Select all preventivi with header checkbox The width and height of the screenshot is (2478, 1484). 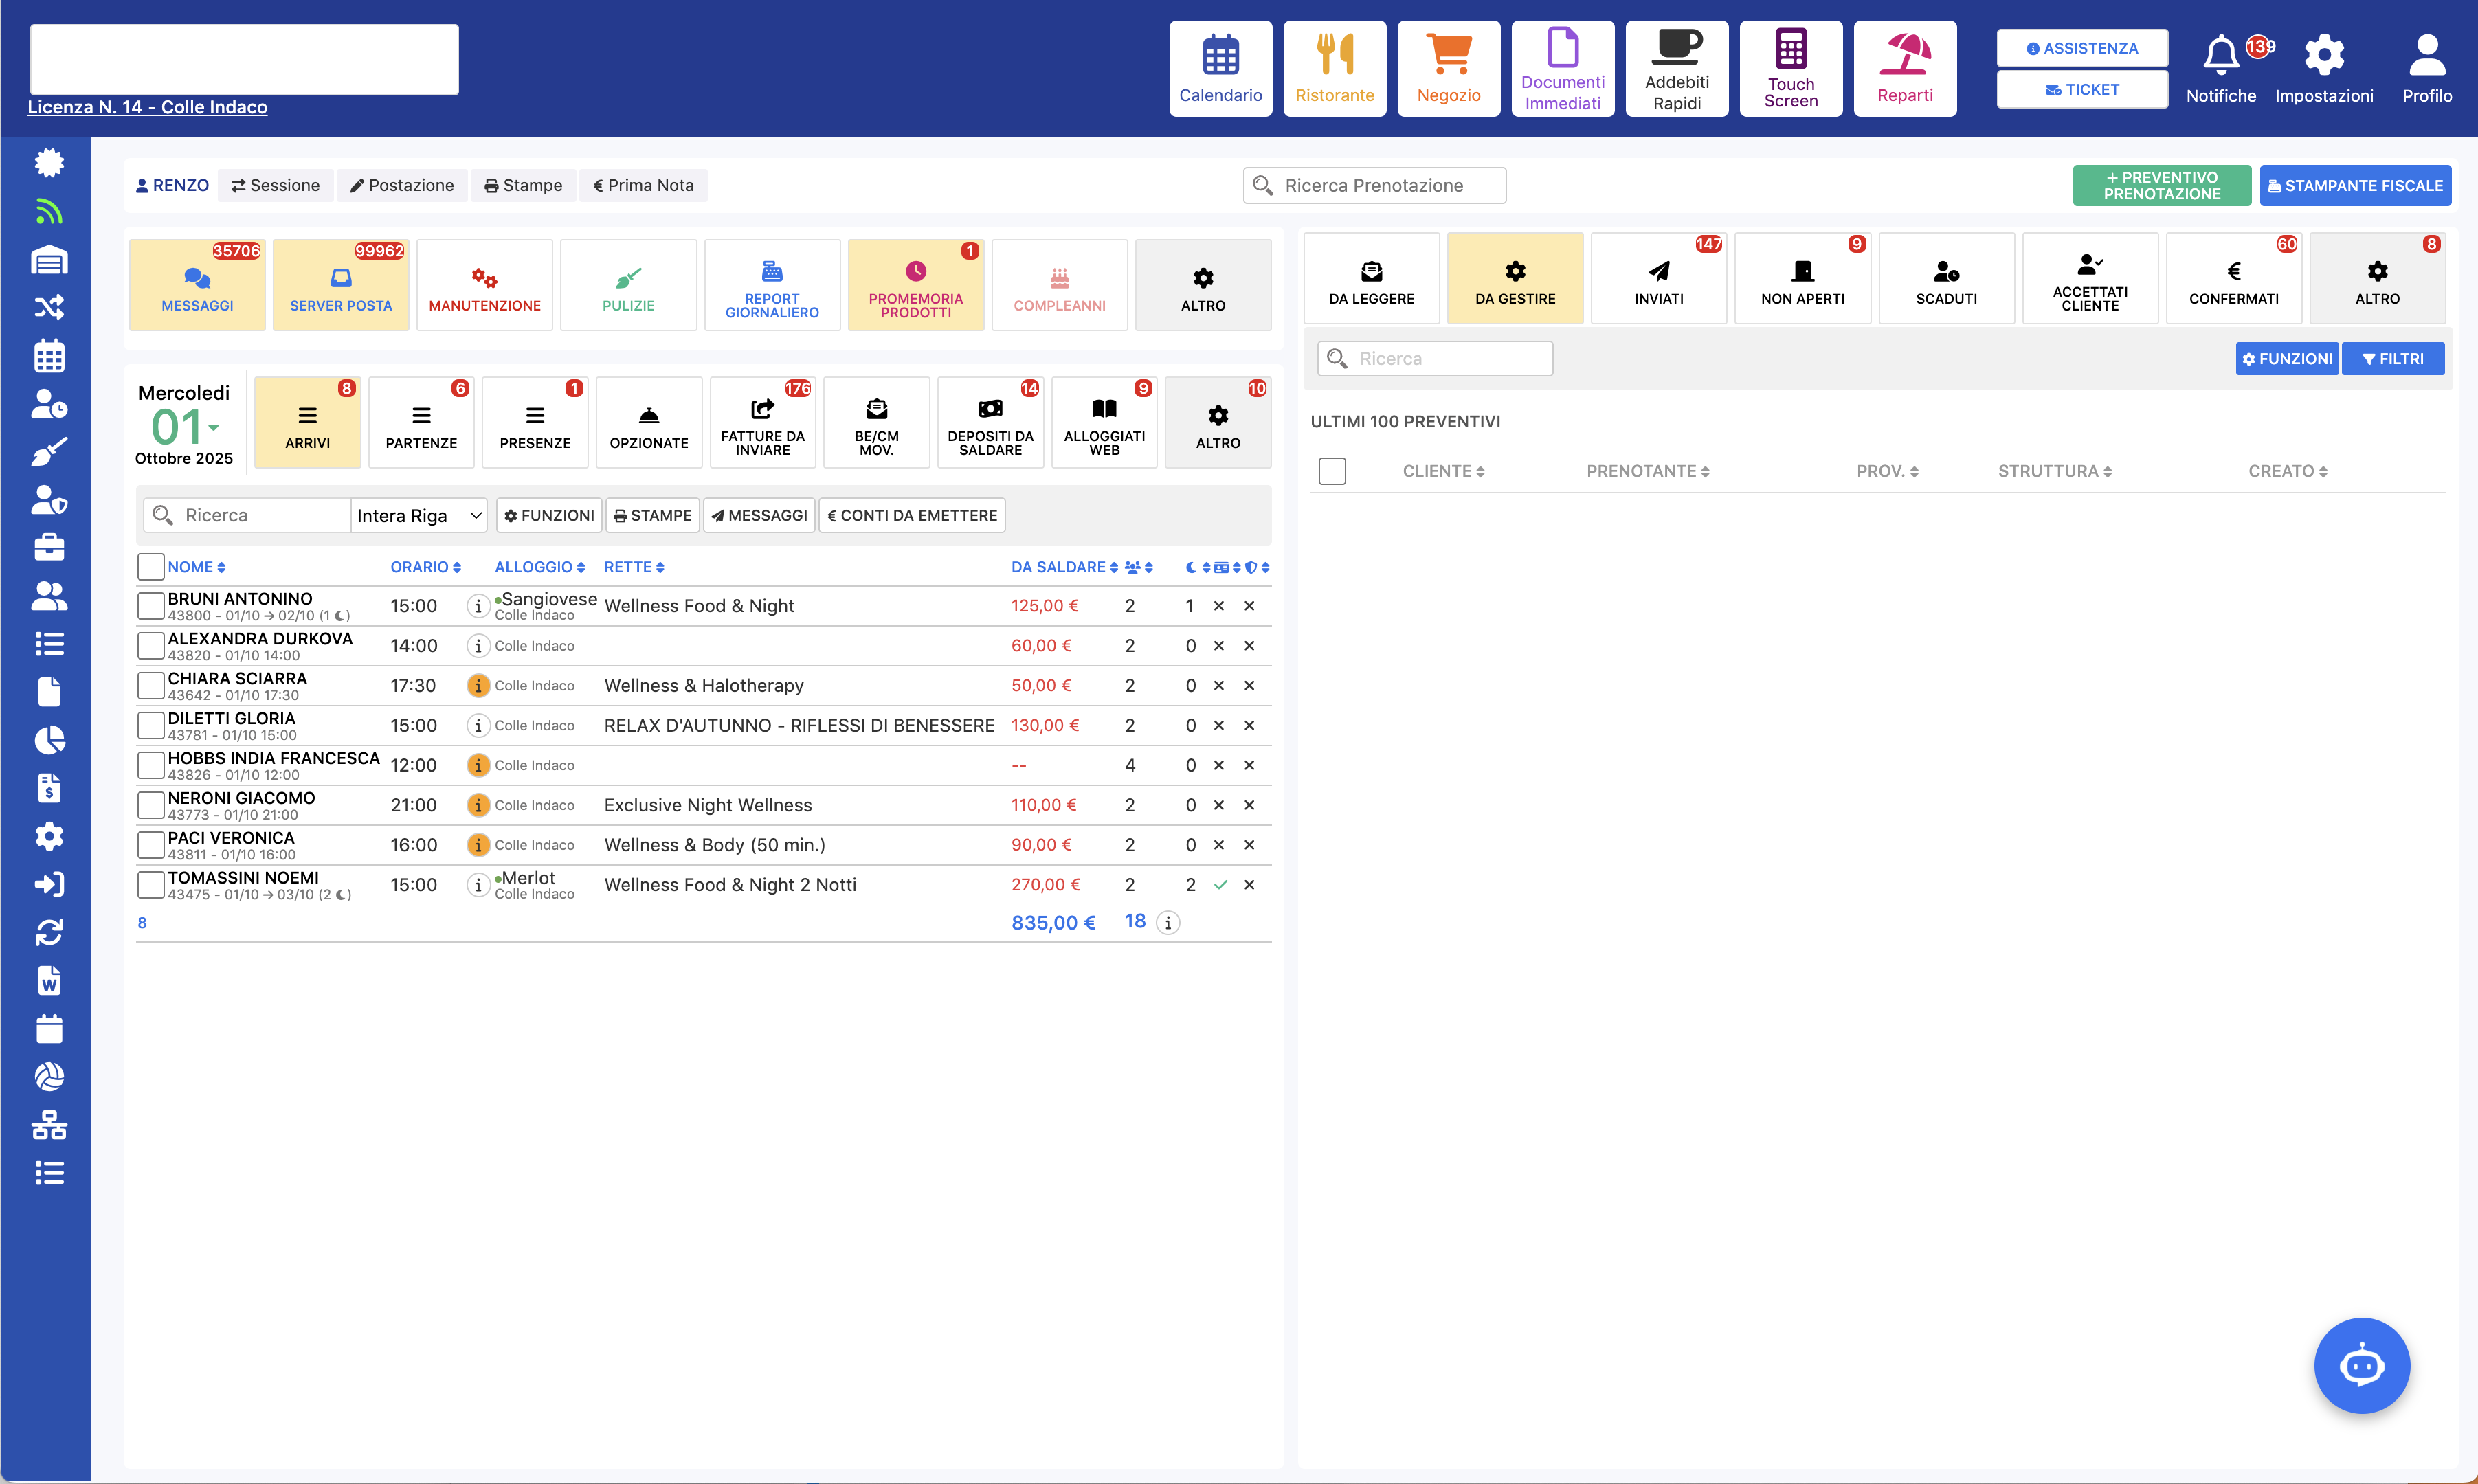[x=1331, y=471]
